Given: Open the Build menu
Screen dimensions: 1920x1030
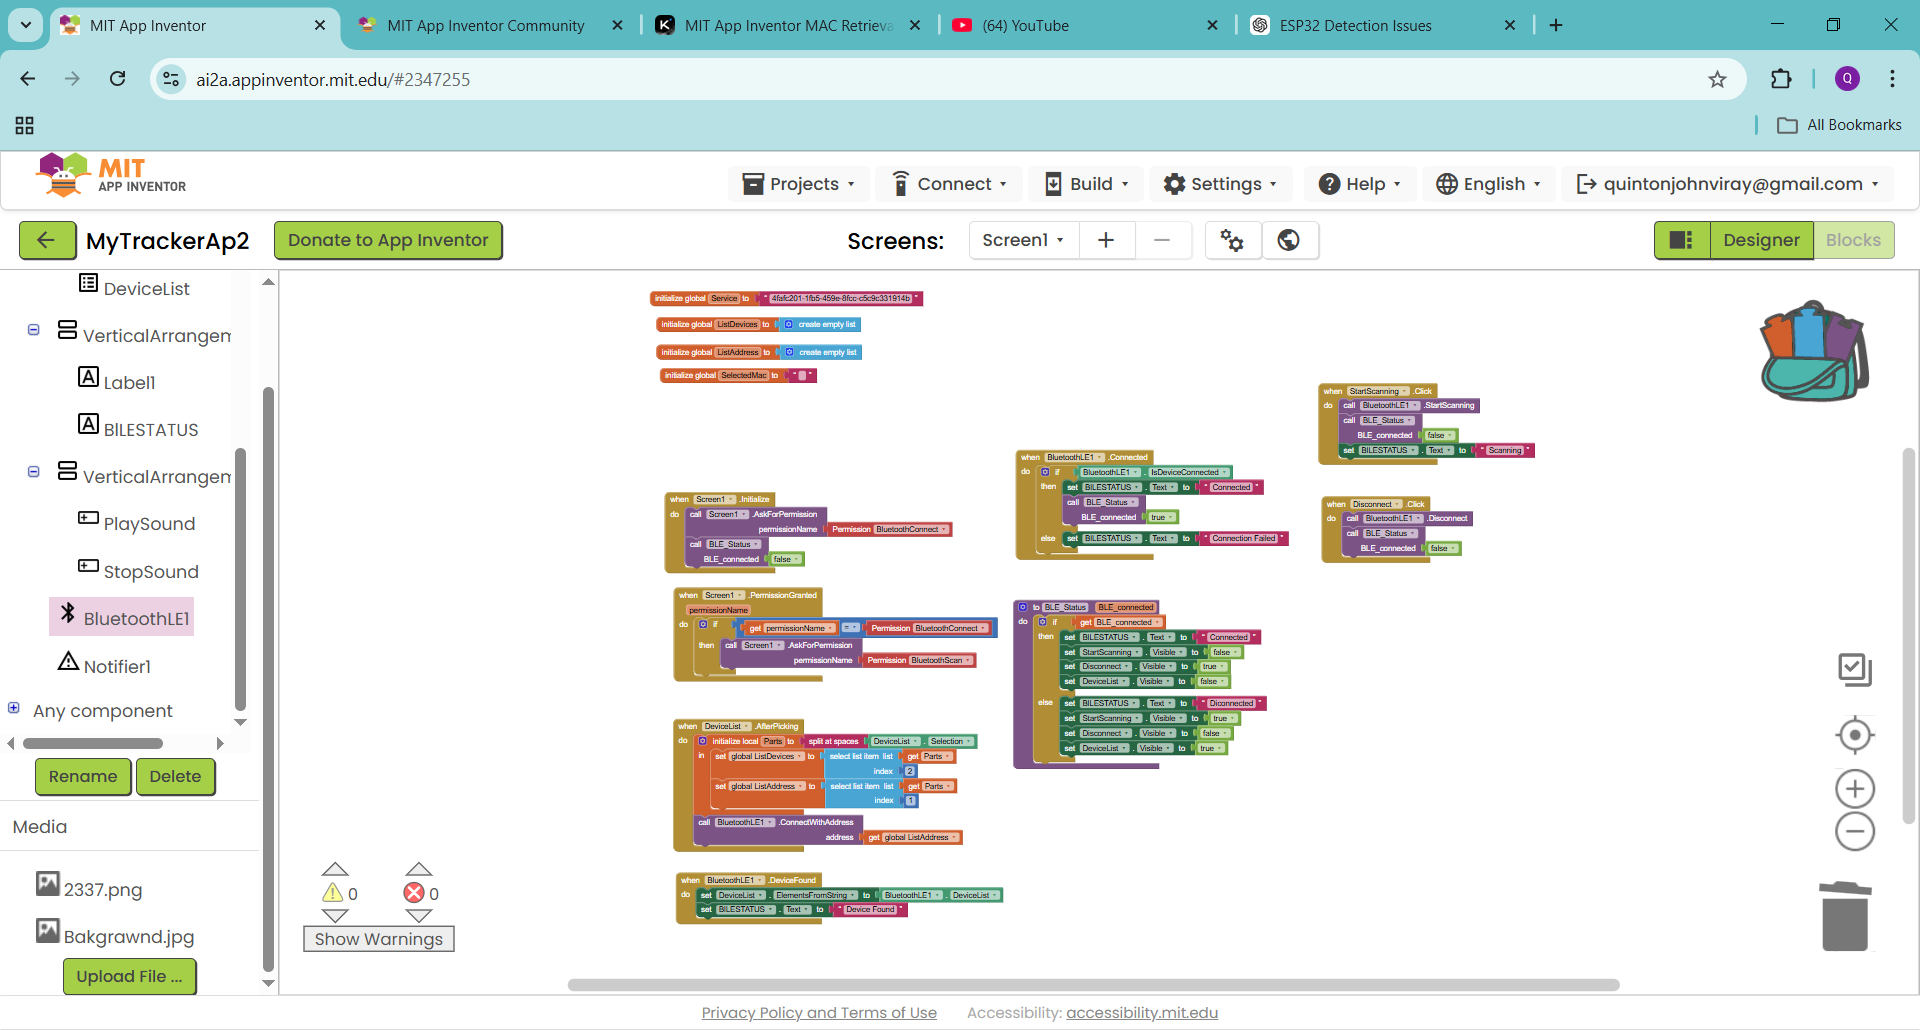Looking at the screenshot, I should click(1087, 184).
